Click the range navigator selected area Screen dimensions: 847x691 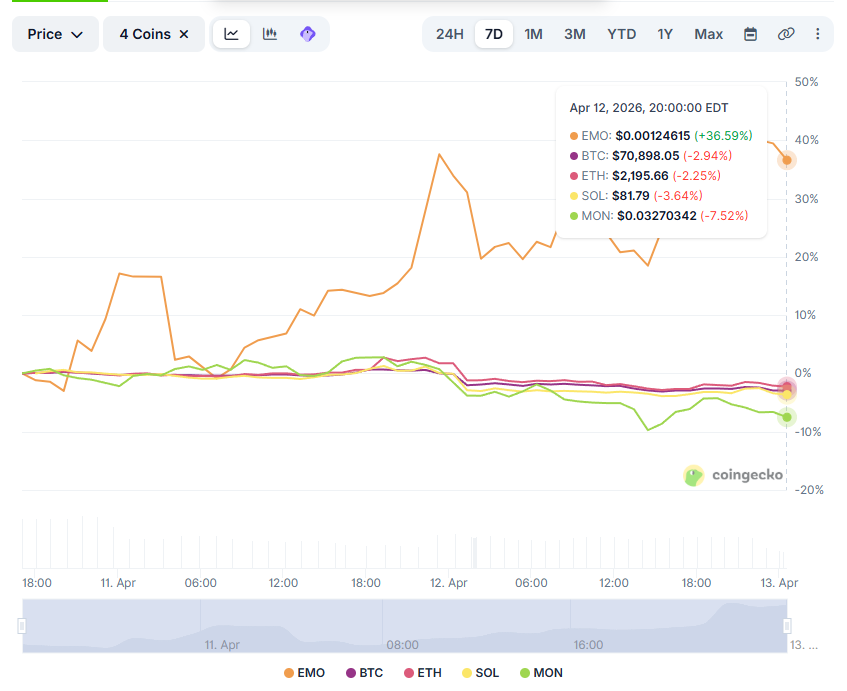coord(405,626)
